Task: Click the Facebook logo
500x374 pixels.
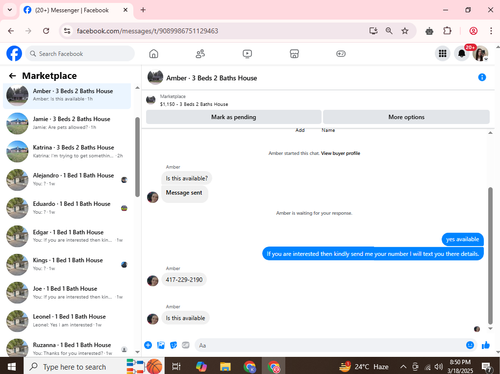Action: click(14, 53)
